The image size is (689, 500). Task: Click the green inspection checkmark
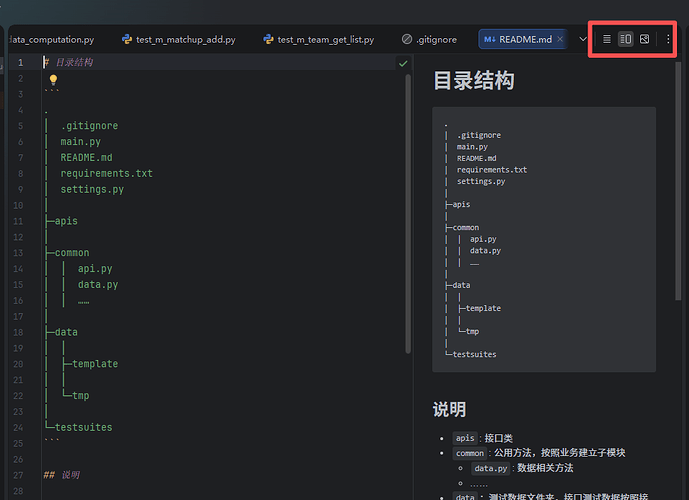[403, 64]
